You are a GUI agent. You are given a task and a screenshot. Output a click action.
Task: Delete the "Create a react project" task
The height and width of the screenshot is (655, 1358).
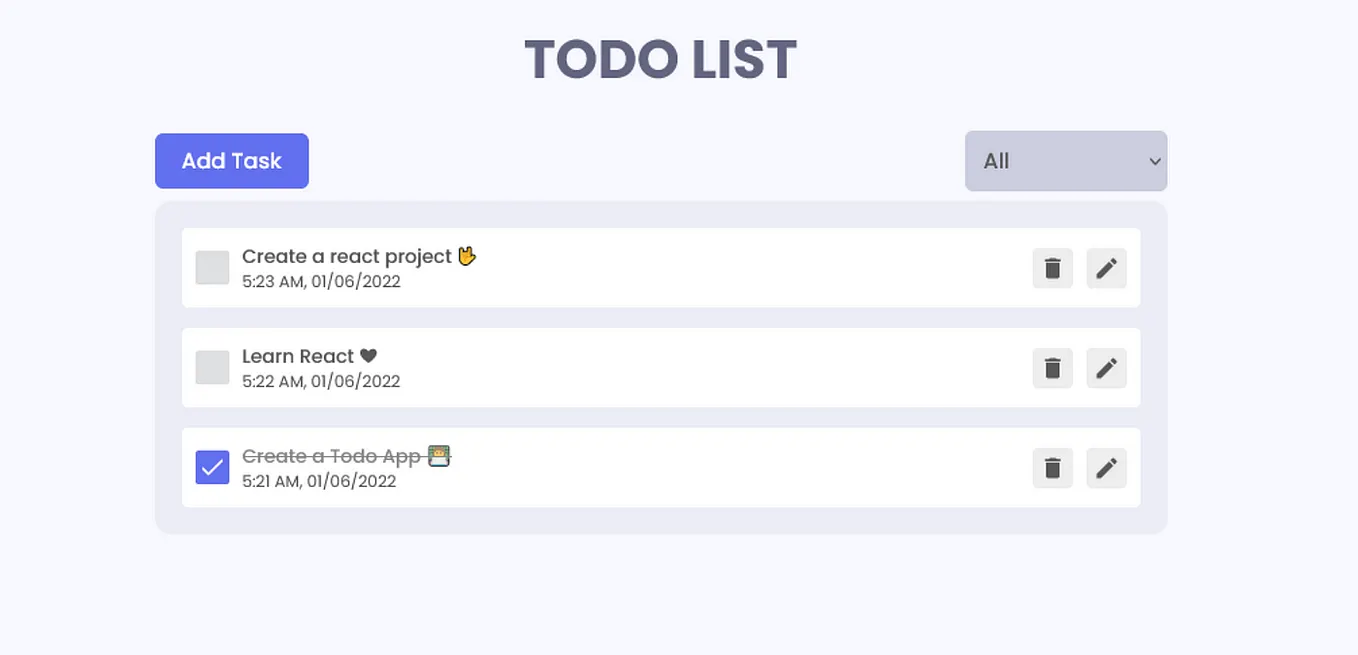1052,268
